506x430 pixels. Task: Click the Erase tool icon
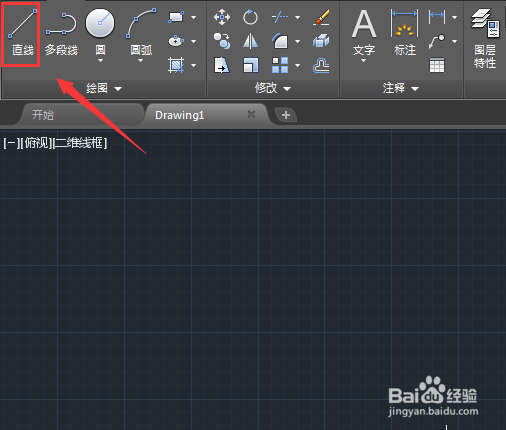(321, 17)
